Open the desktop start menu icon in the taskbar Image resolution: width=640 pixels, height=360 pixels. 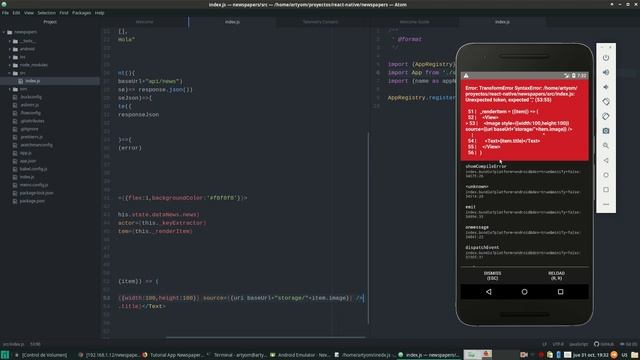coord(4,355)
